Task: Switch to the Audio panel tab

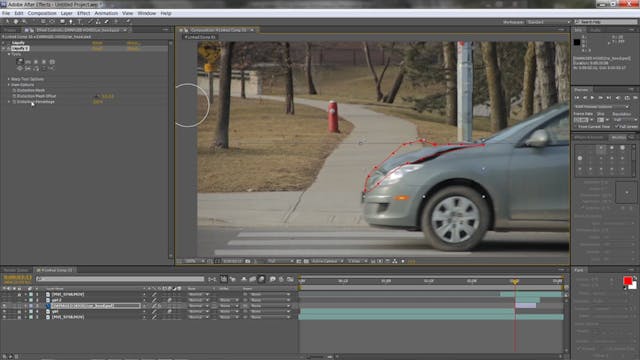Action: 596,30
